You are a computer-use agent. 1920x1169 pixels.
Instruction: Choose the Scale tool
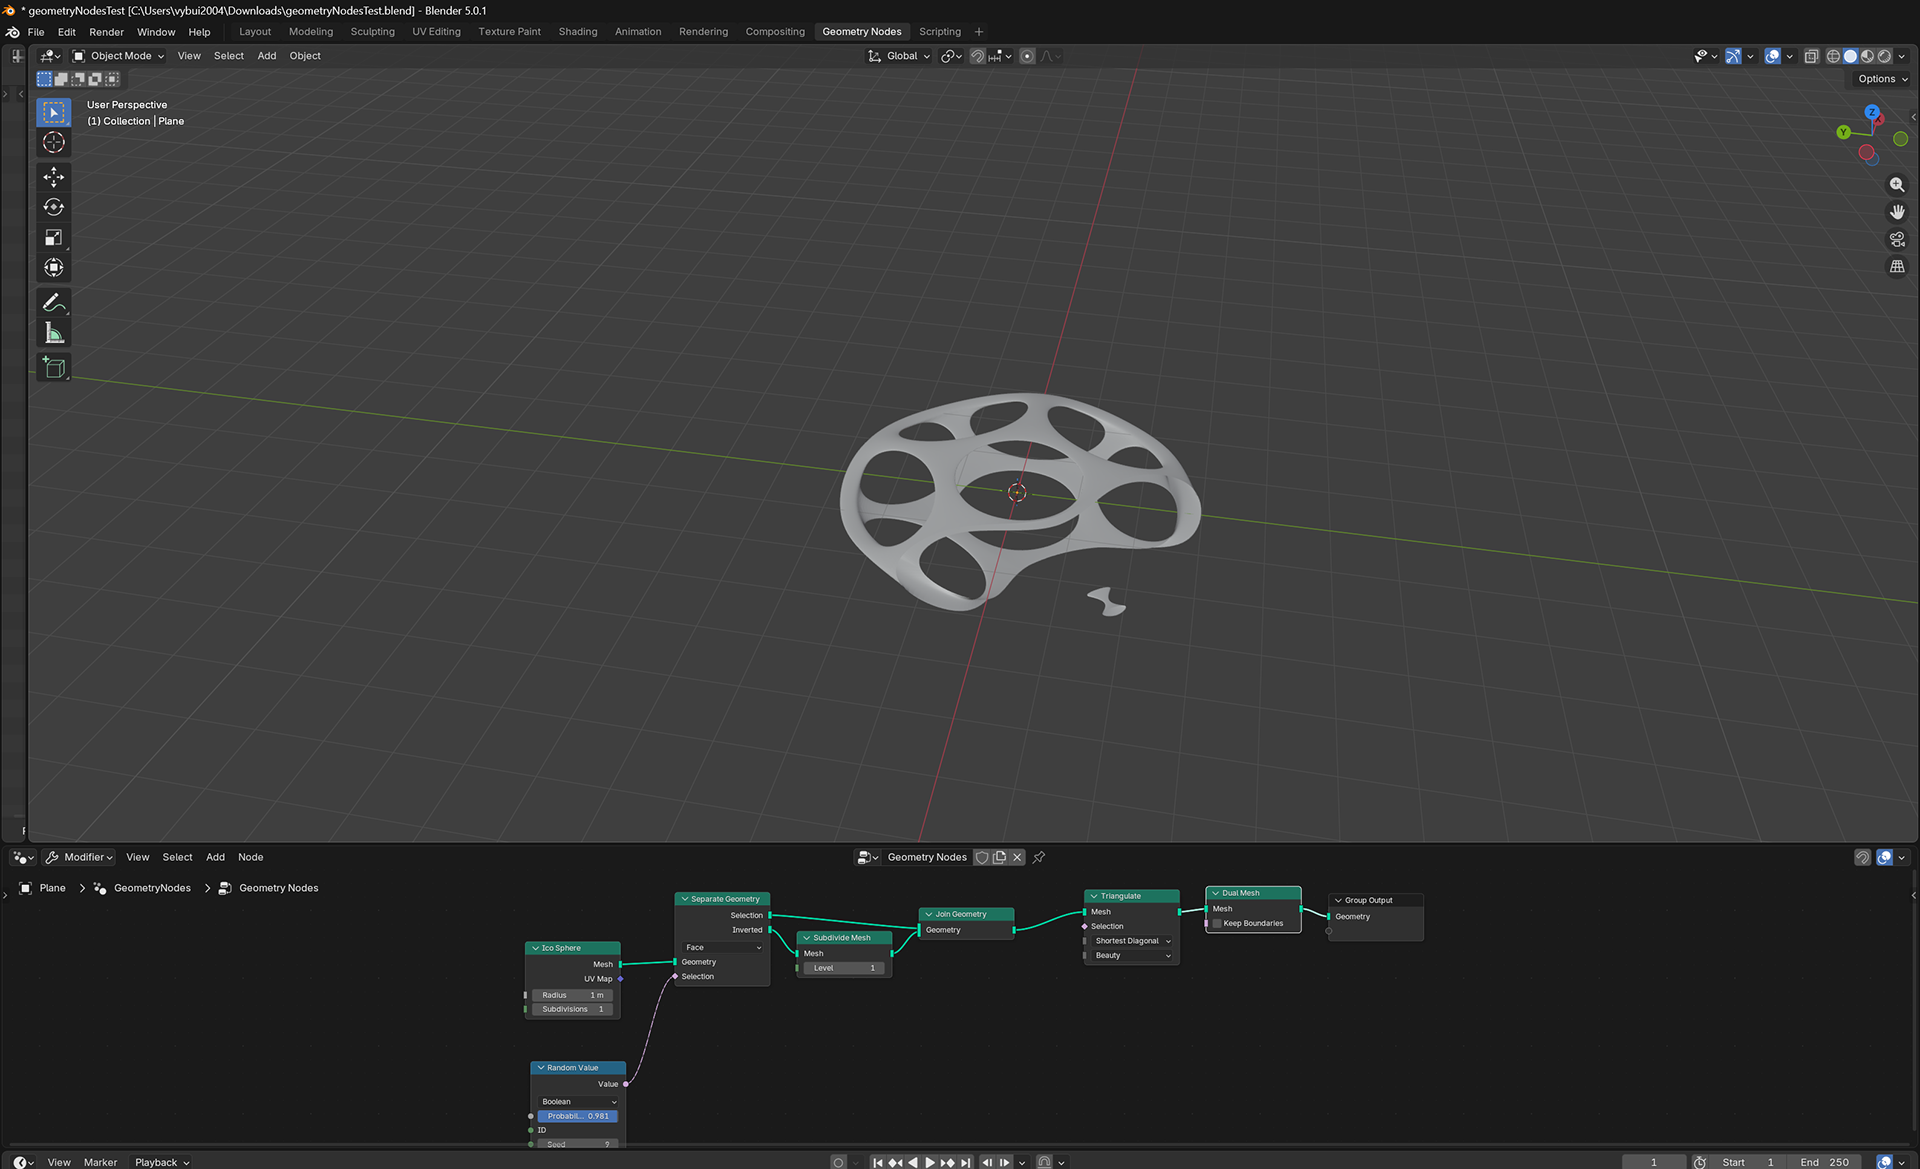point(54,237)
